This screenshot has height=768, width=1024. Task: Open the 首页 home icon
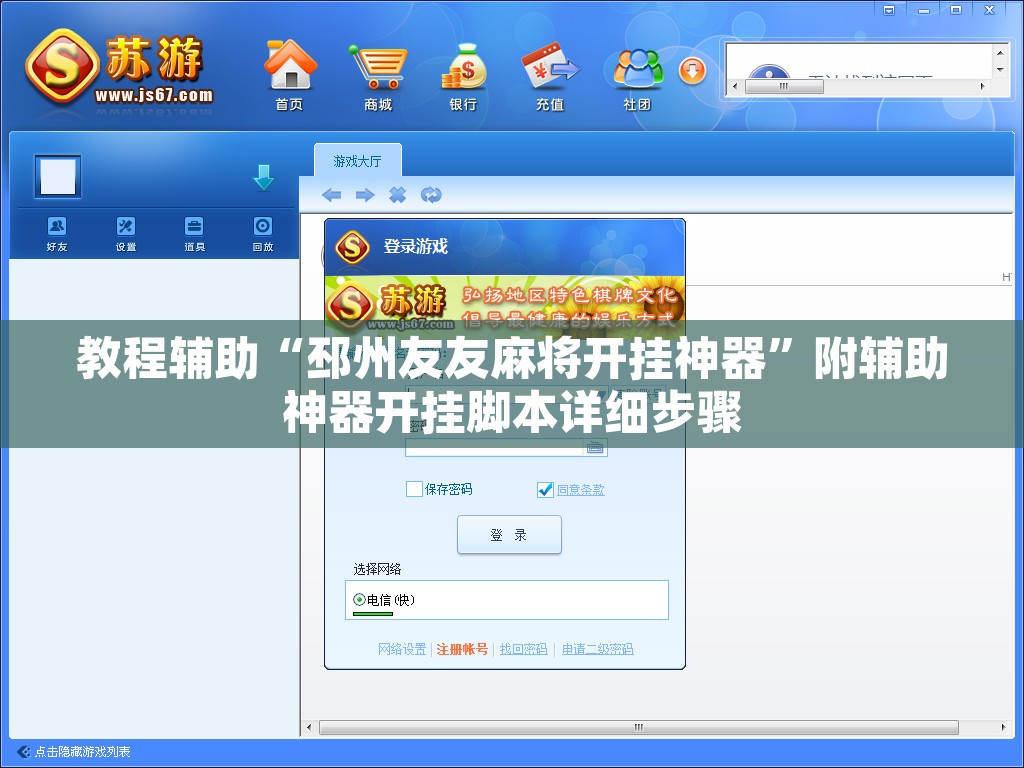[x=290, y=75]
